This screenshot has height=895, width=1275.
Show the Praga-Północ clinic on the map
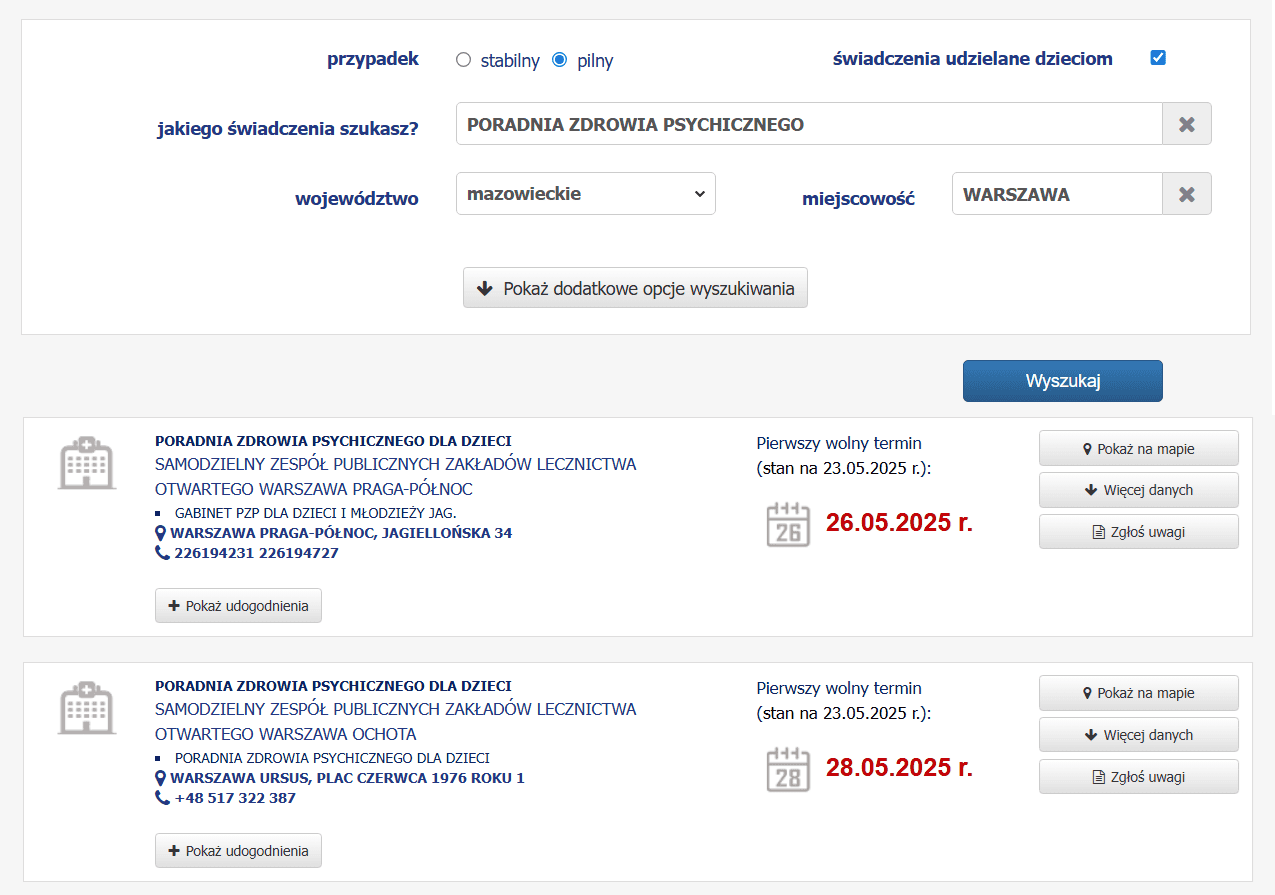point(1139,448)
